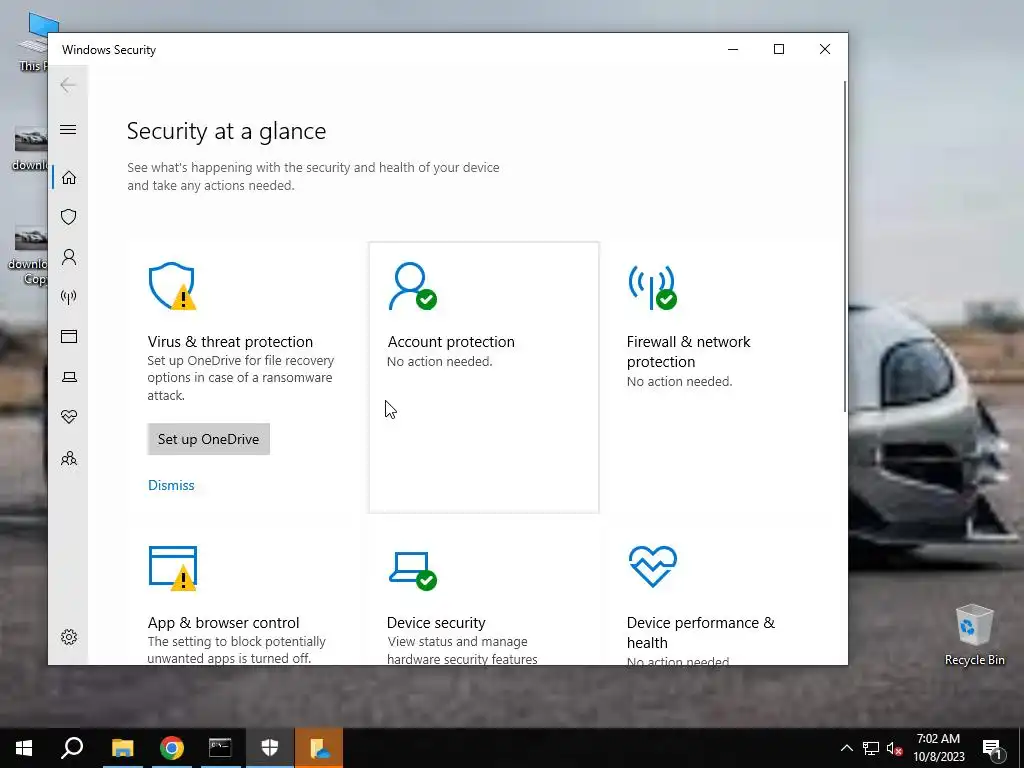1024x768 pixels.
Task: Open network status tray icon
Action: coord(871,748)
